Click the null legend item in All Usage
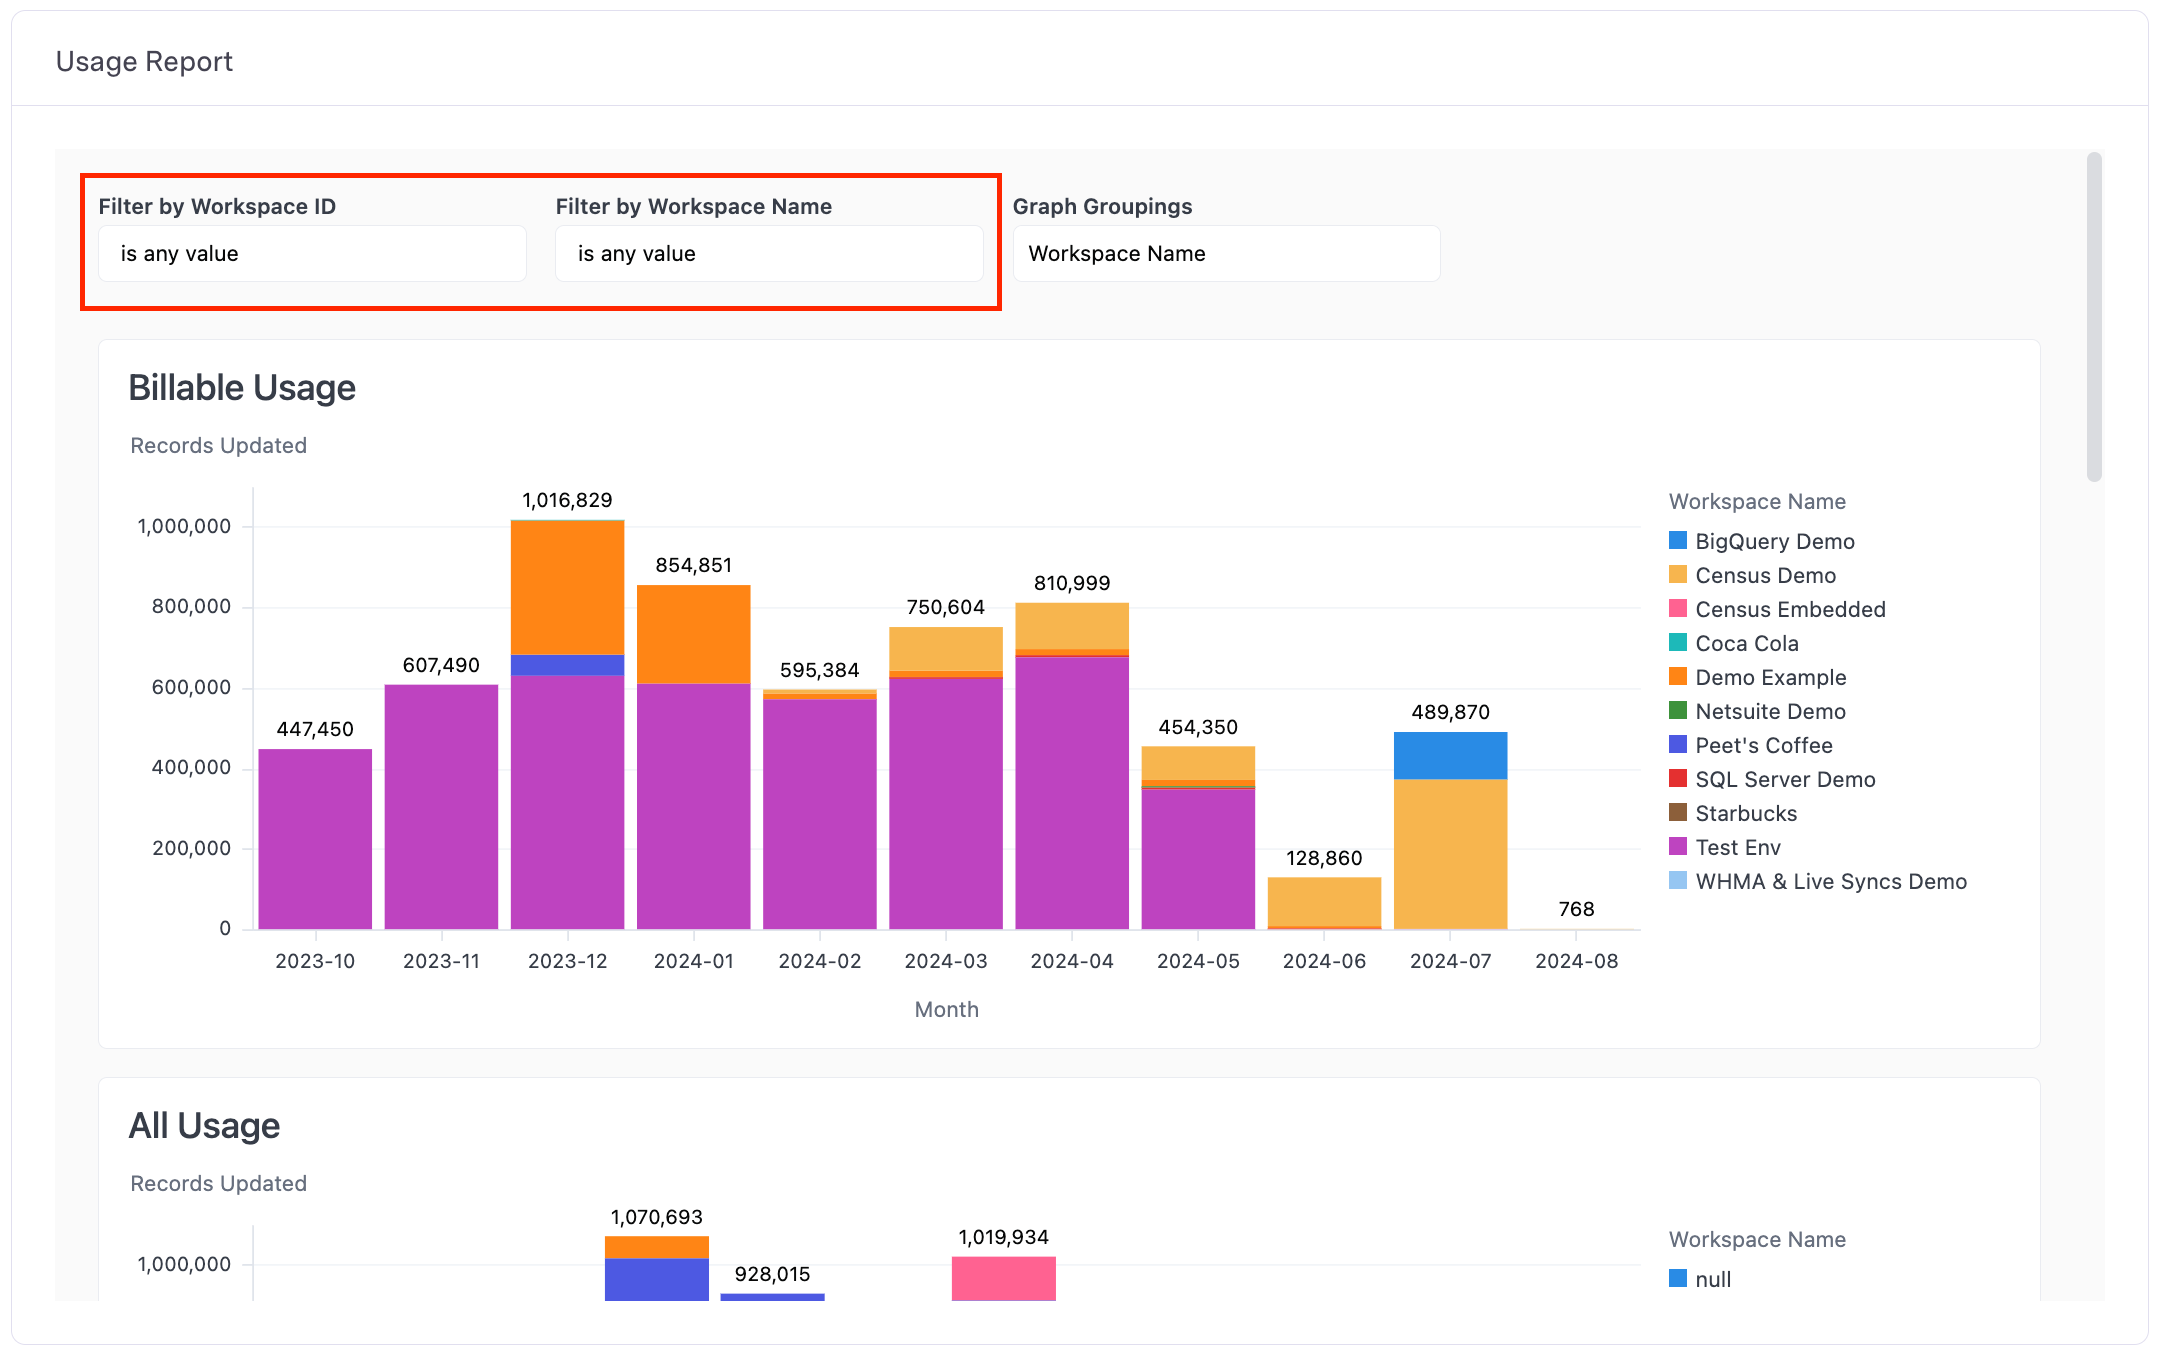Image resolution: width=2162 pixels, height=1358 pixels. [1712, 1280]
